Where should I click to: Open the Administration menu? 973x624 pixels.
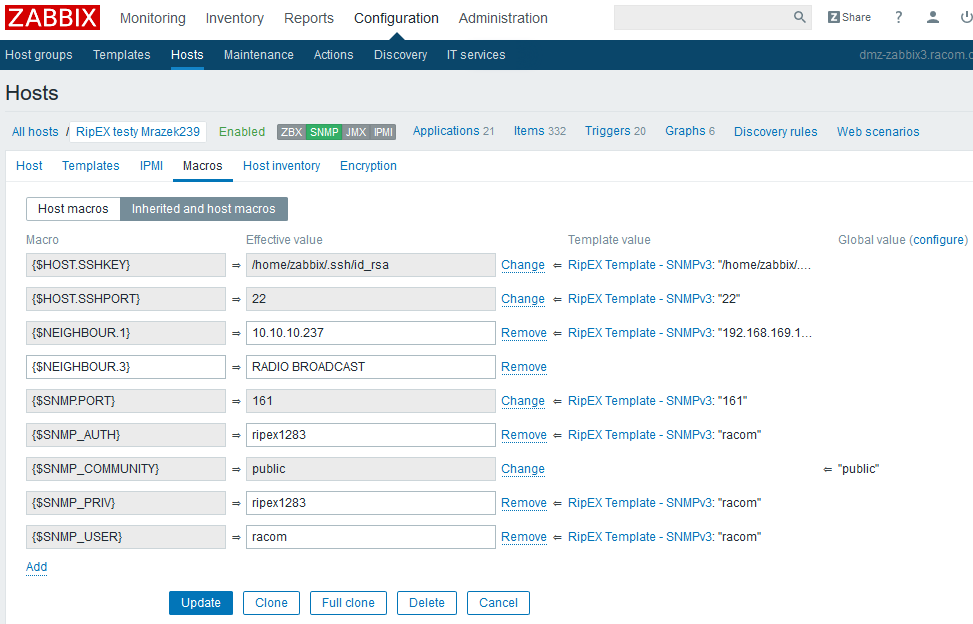[503, 18]
